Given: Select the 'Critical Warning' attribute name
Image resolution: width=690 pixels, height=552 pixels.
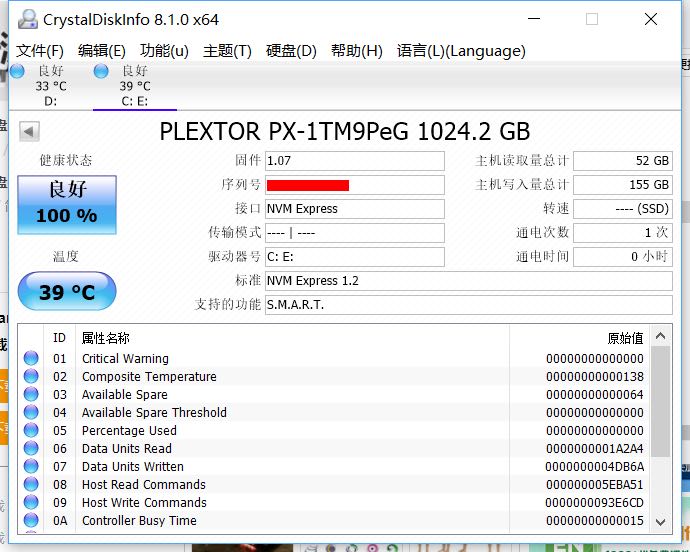Looking at the screenshot, I should 125,358.
